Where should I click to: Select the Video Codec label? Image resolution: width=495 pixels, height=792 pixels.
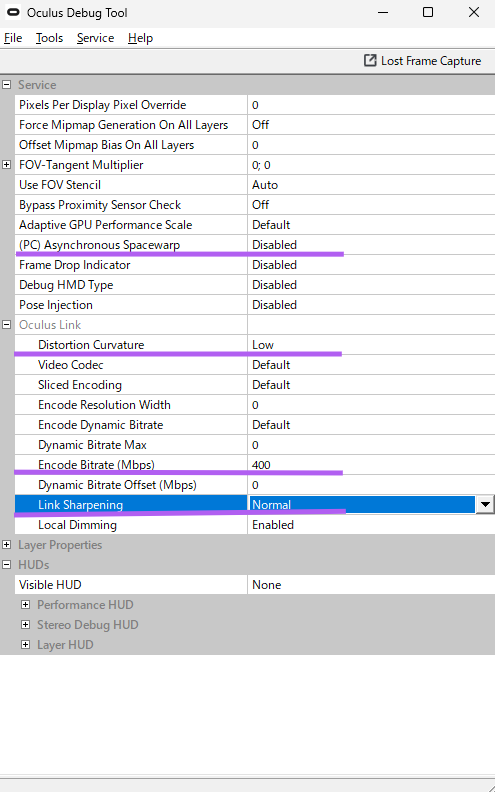coord(71,365)
